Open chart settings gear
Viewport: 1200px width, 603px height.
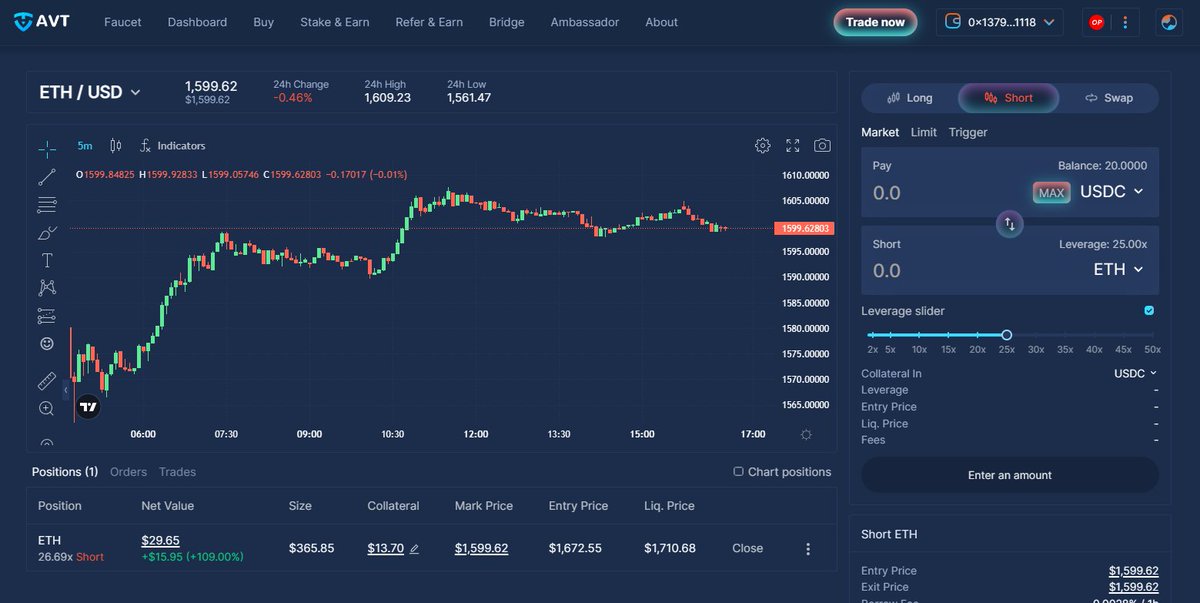tap(762, 146)
